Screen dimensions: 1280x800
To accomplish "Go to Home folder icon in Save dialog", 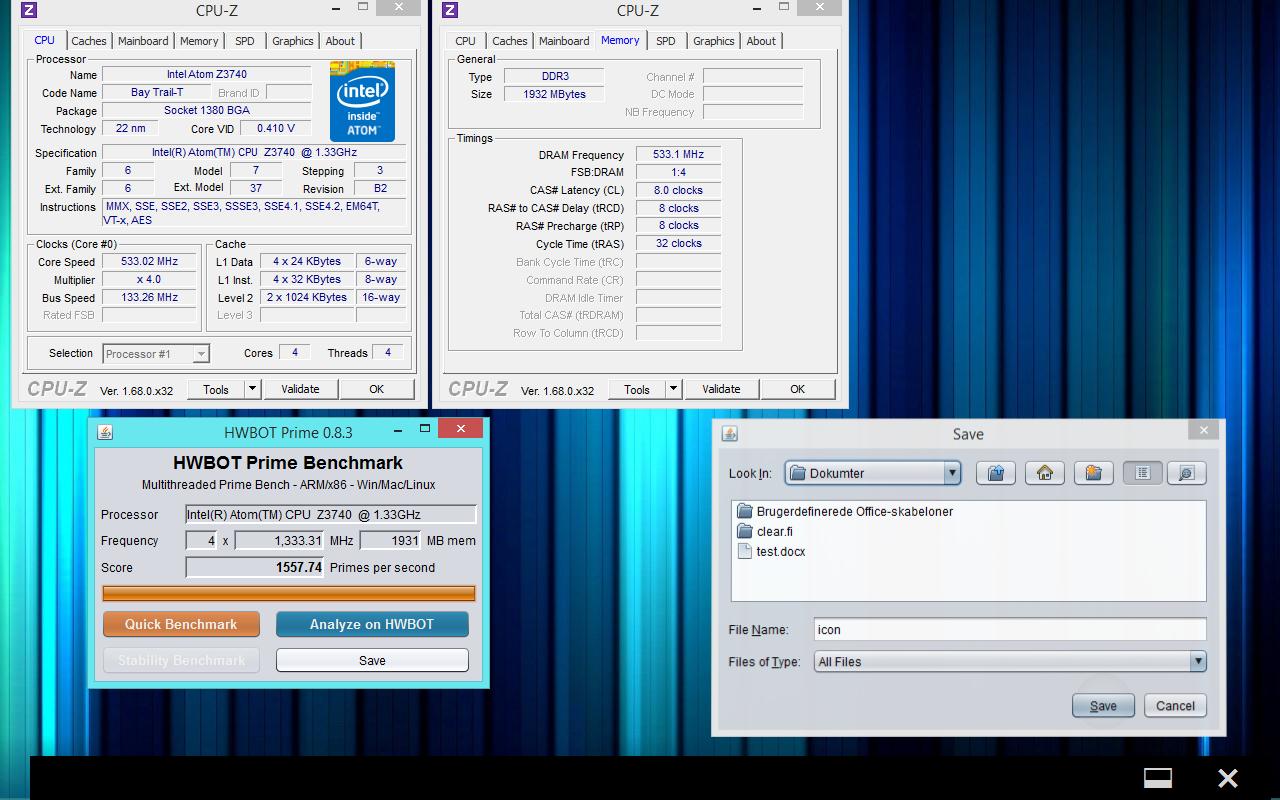I will (x=1045, y=473).
